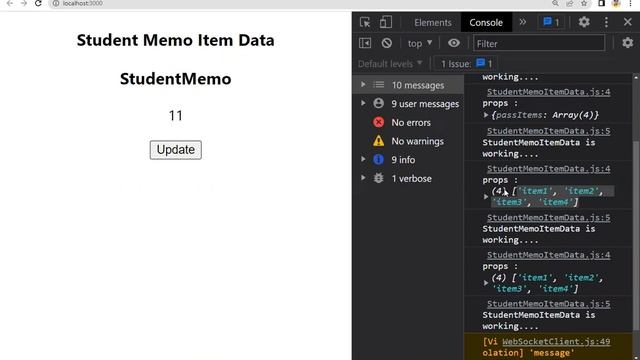The image size is (640, 360).
Task: Open the more tabs chevron menu
Action: click(522, 22)
